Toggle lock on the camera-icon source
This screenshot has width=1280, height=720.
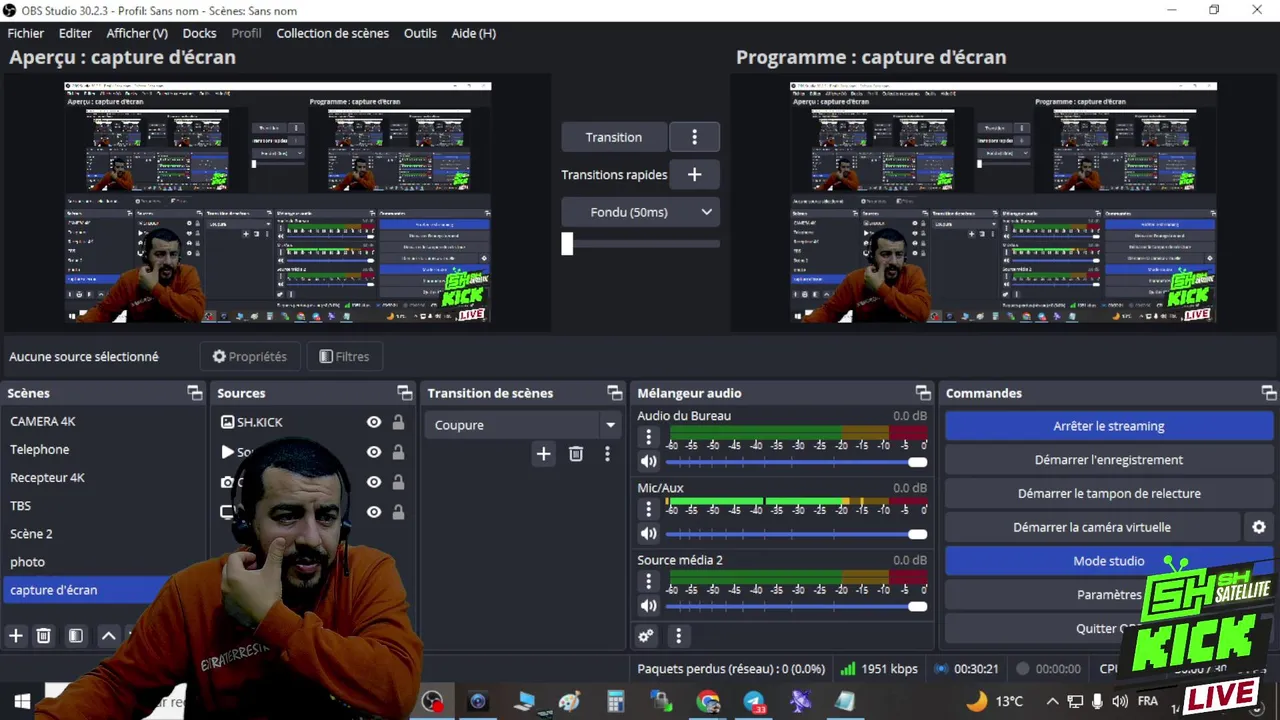(x=398, y=482)
